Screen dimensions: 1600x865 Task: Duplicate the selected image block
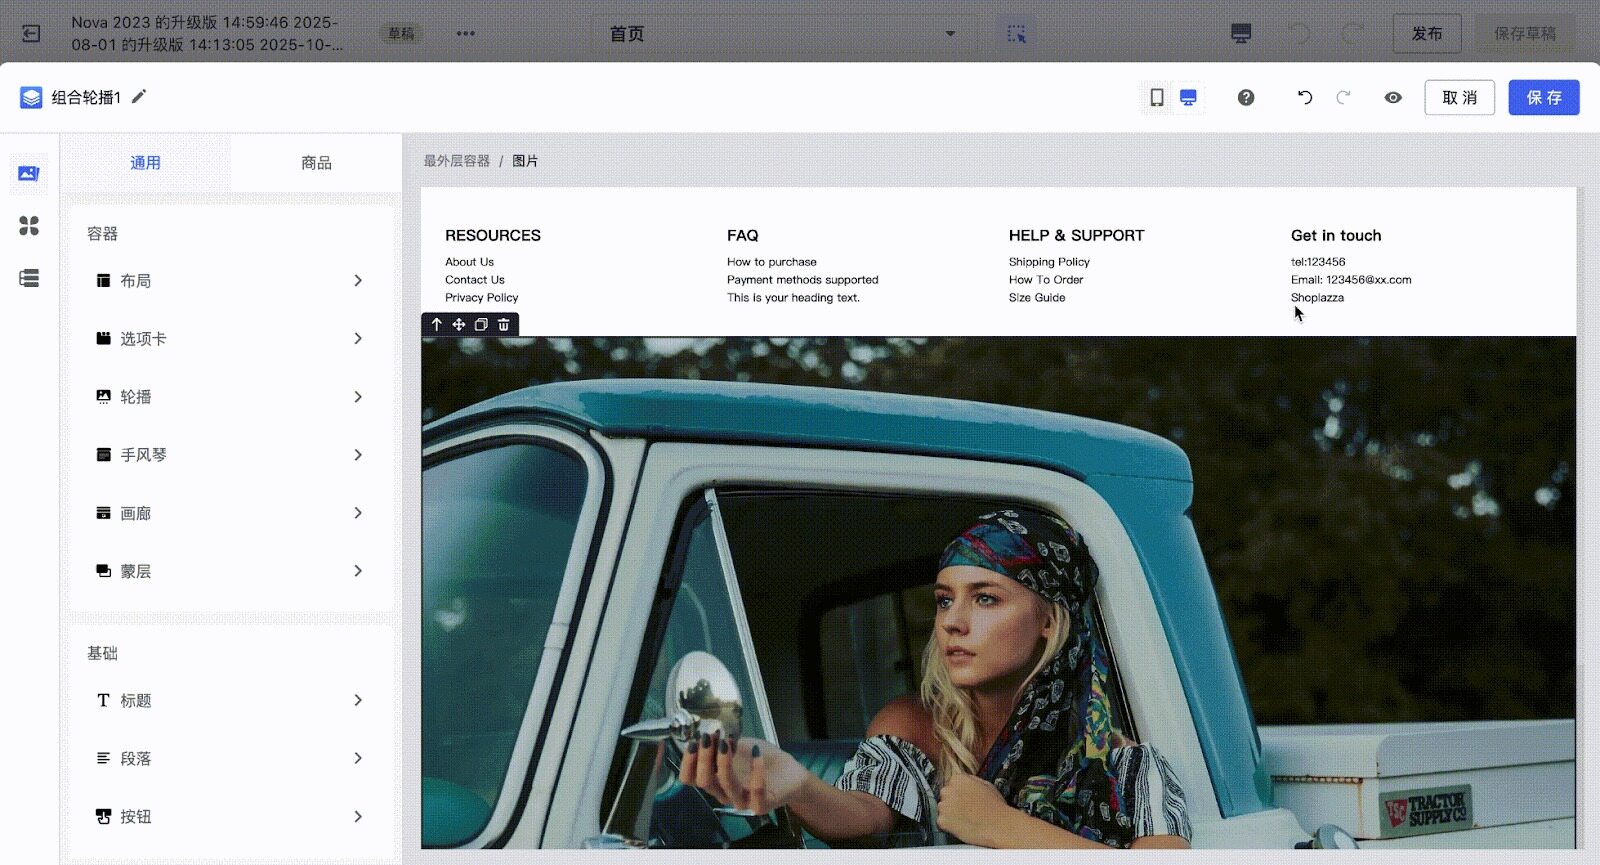pos(481,324)
